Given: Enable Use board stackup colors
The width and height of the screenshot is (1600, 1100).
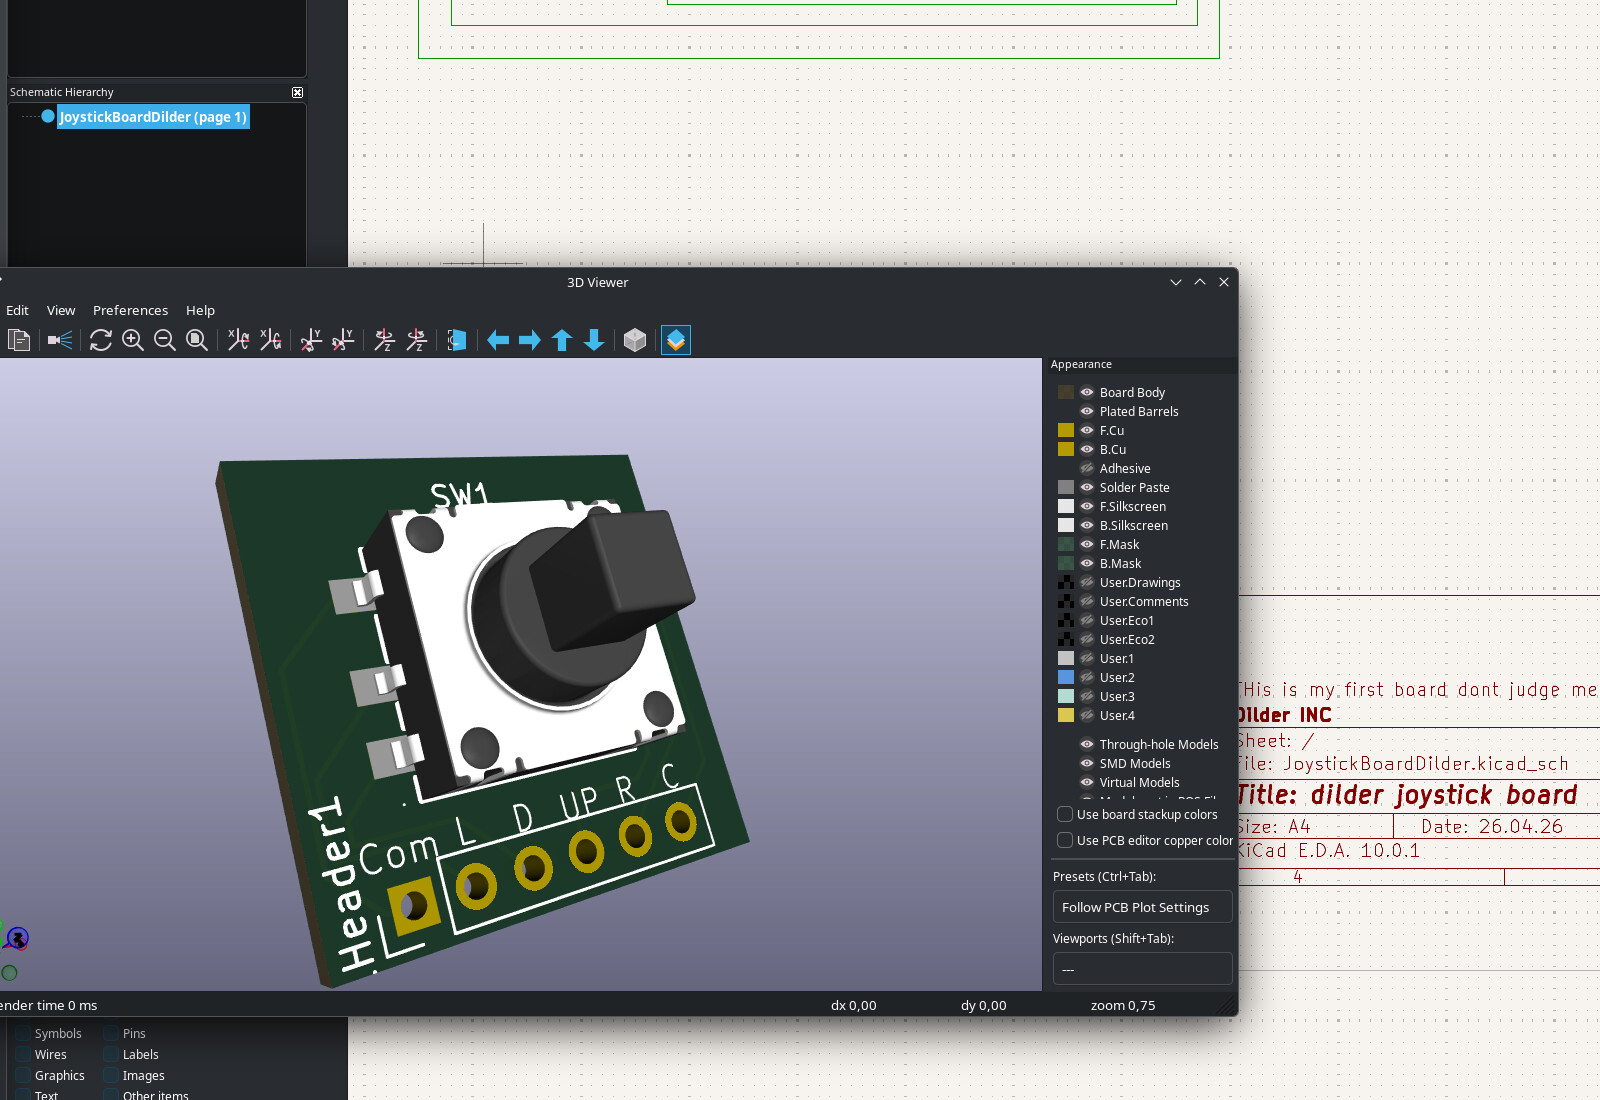Looking at the screenshot, I should click(1065, 814).
